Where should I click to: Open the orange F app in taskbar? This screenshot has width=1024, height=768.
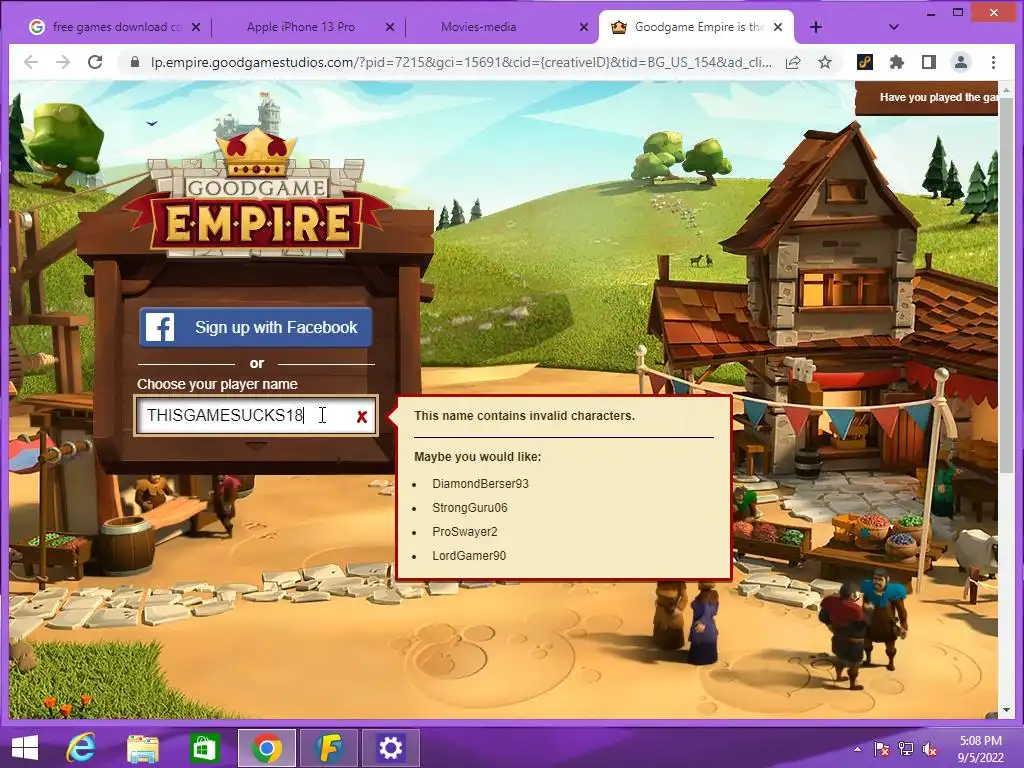pos(328,748)
